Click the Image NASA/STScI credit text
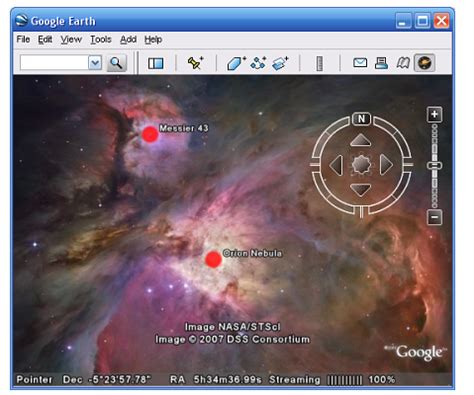Image resolution: width=474 pixels, height=395 pixels. 233,327
